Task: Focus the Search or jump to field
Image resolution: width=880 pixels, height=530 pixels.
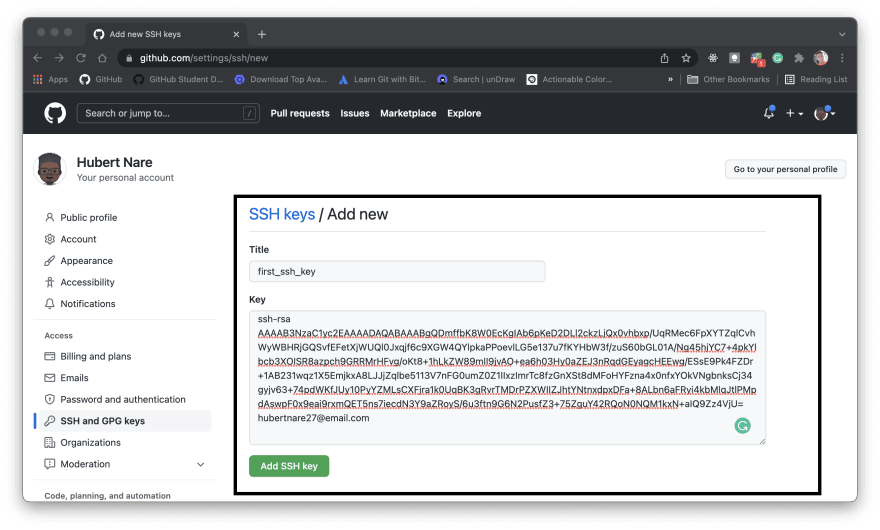Action: pyautogui.click(x=168, y=113)
